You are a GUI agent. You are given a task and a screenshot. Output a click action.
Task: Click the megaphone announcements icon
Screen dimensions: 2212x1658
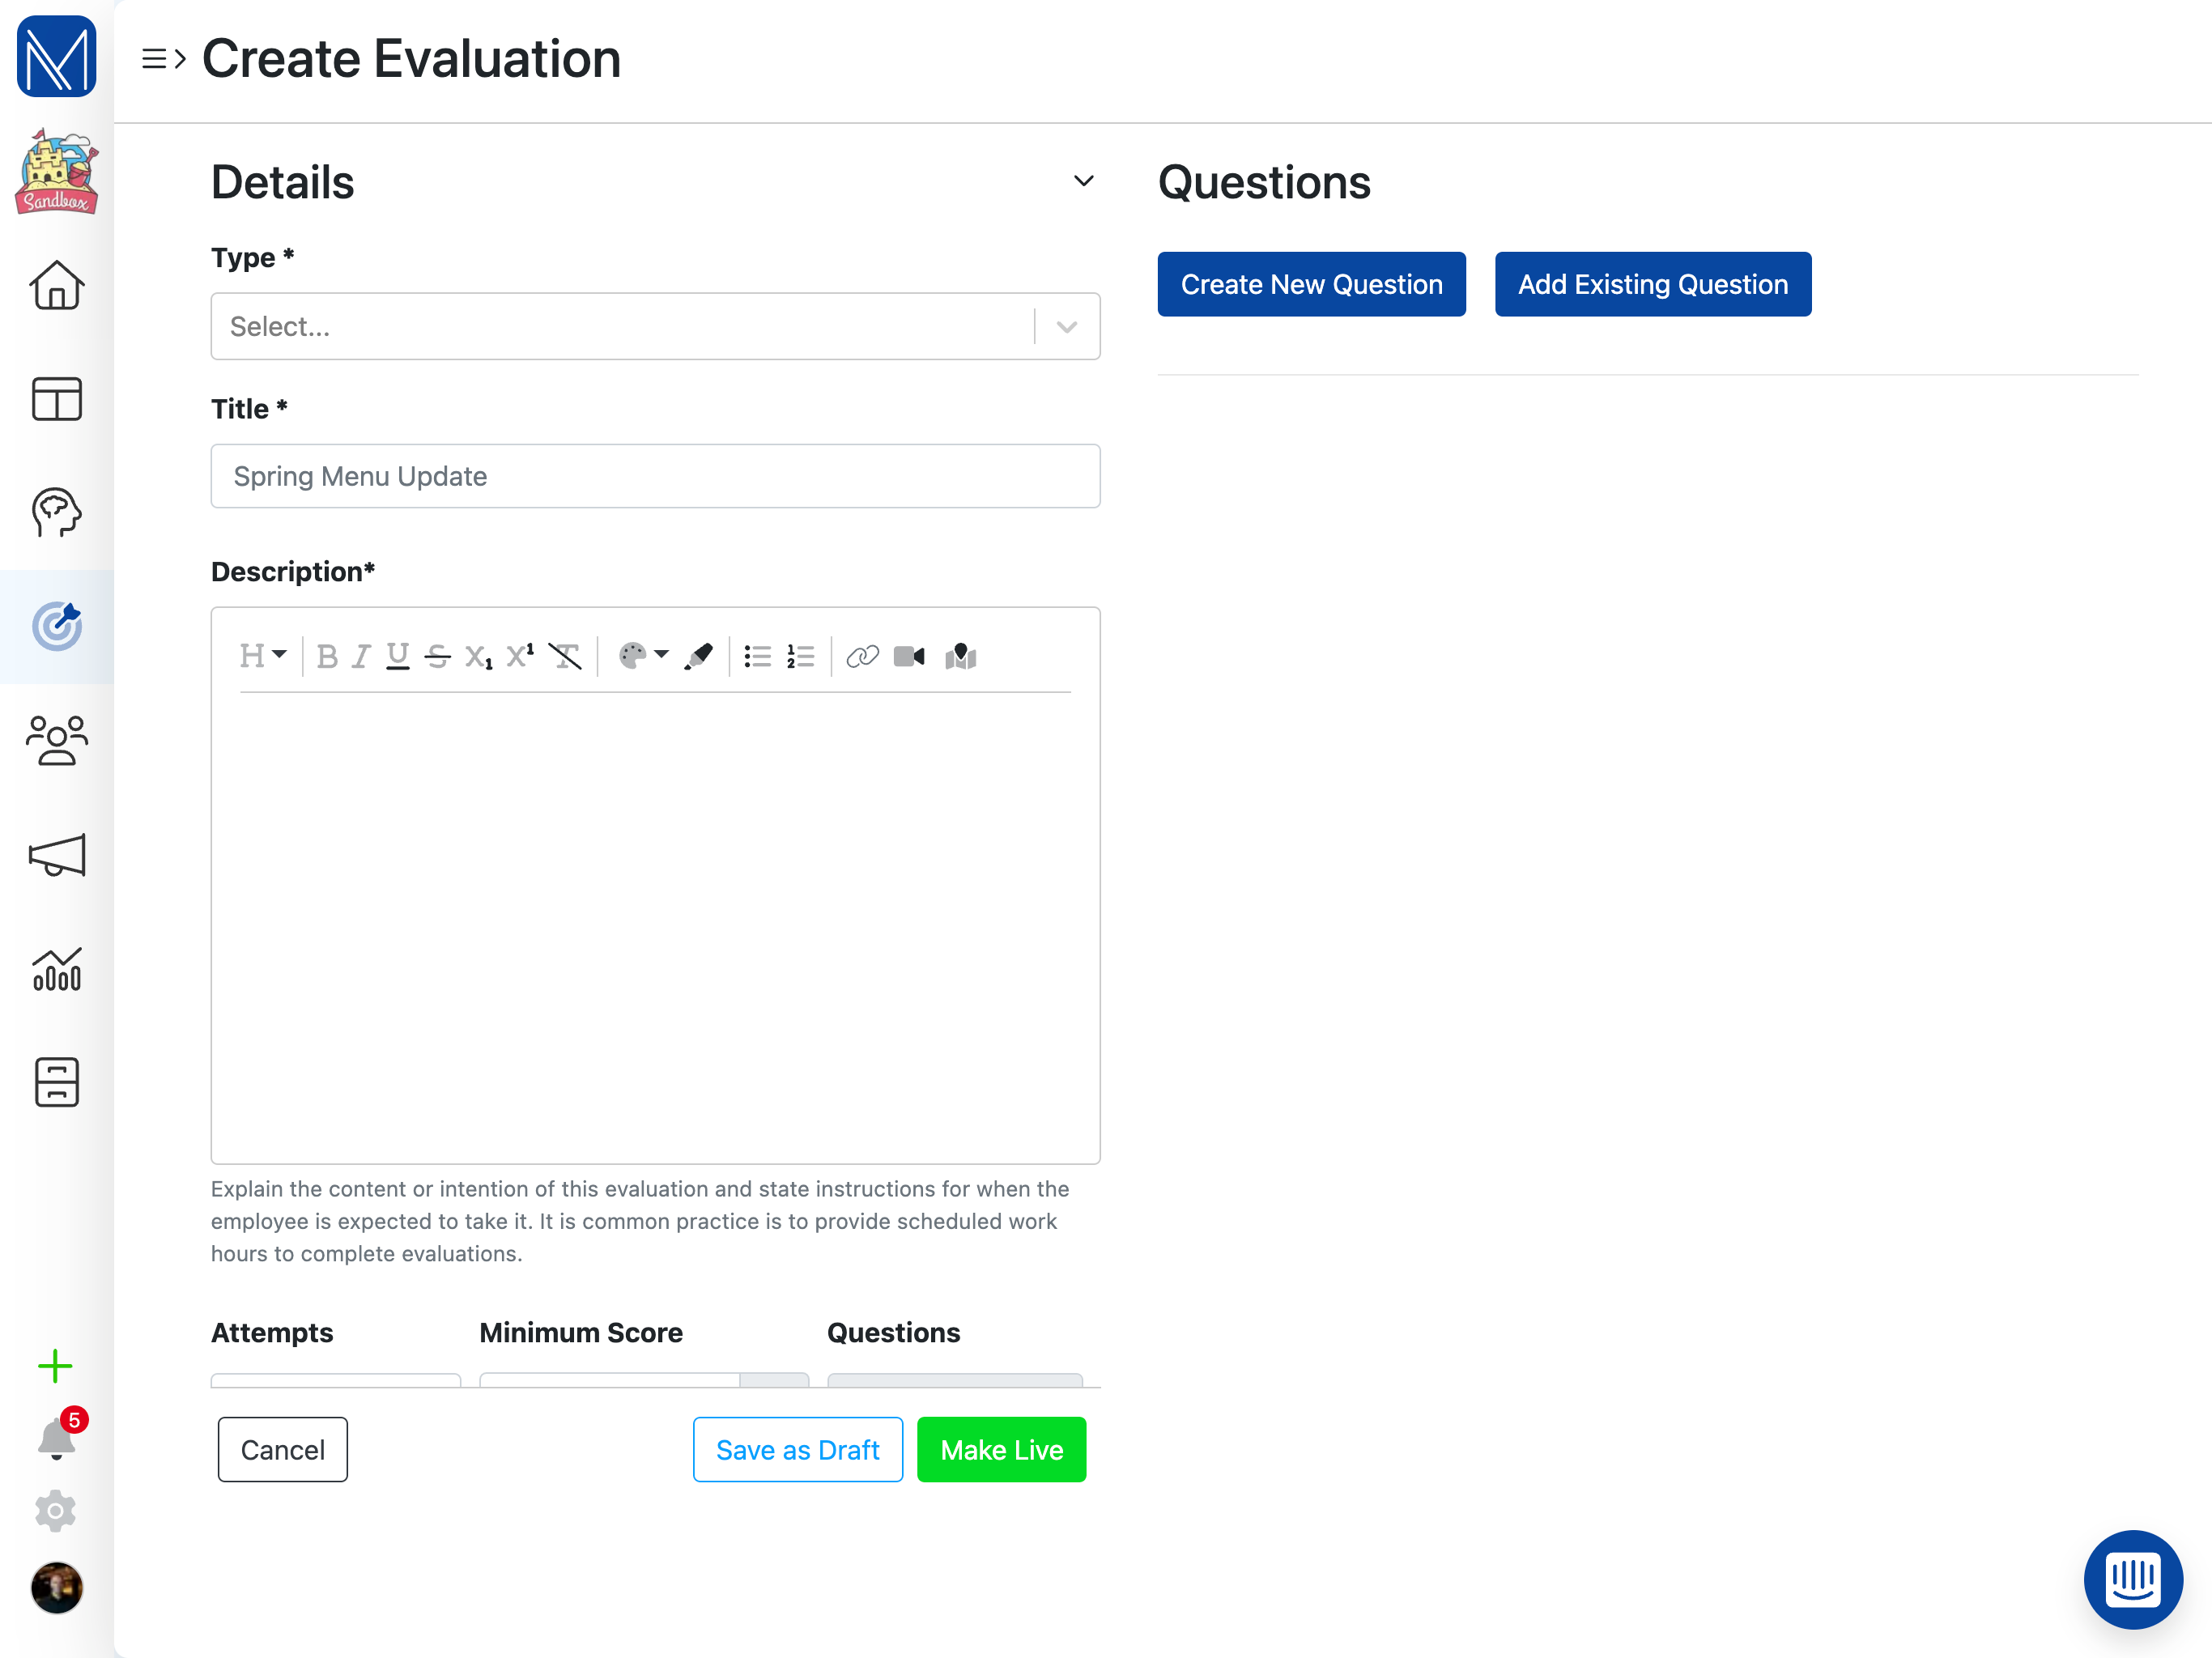tap(57, 855)
